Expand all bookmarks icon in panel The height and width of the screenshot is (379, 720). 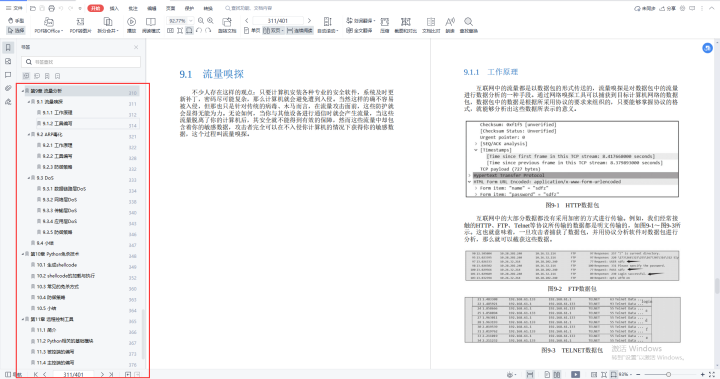pyautogui.click(x=26, y=76)
